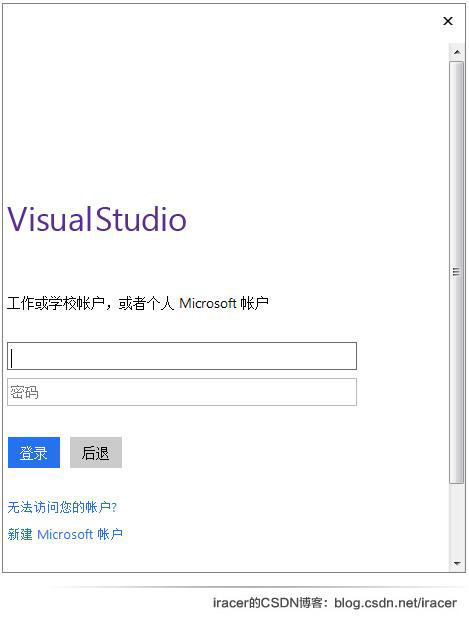469x620 pixels.
Task: Click the grip lines on the scrollbar thumb
Action: [456, 272]
